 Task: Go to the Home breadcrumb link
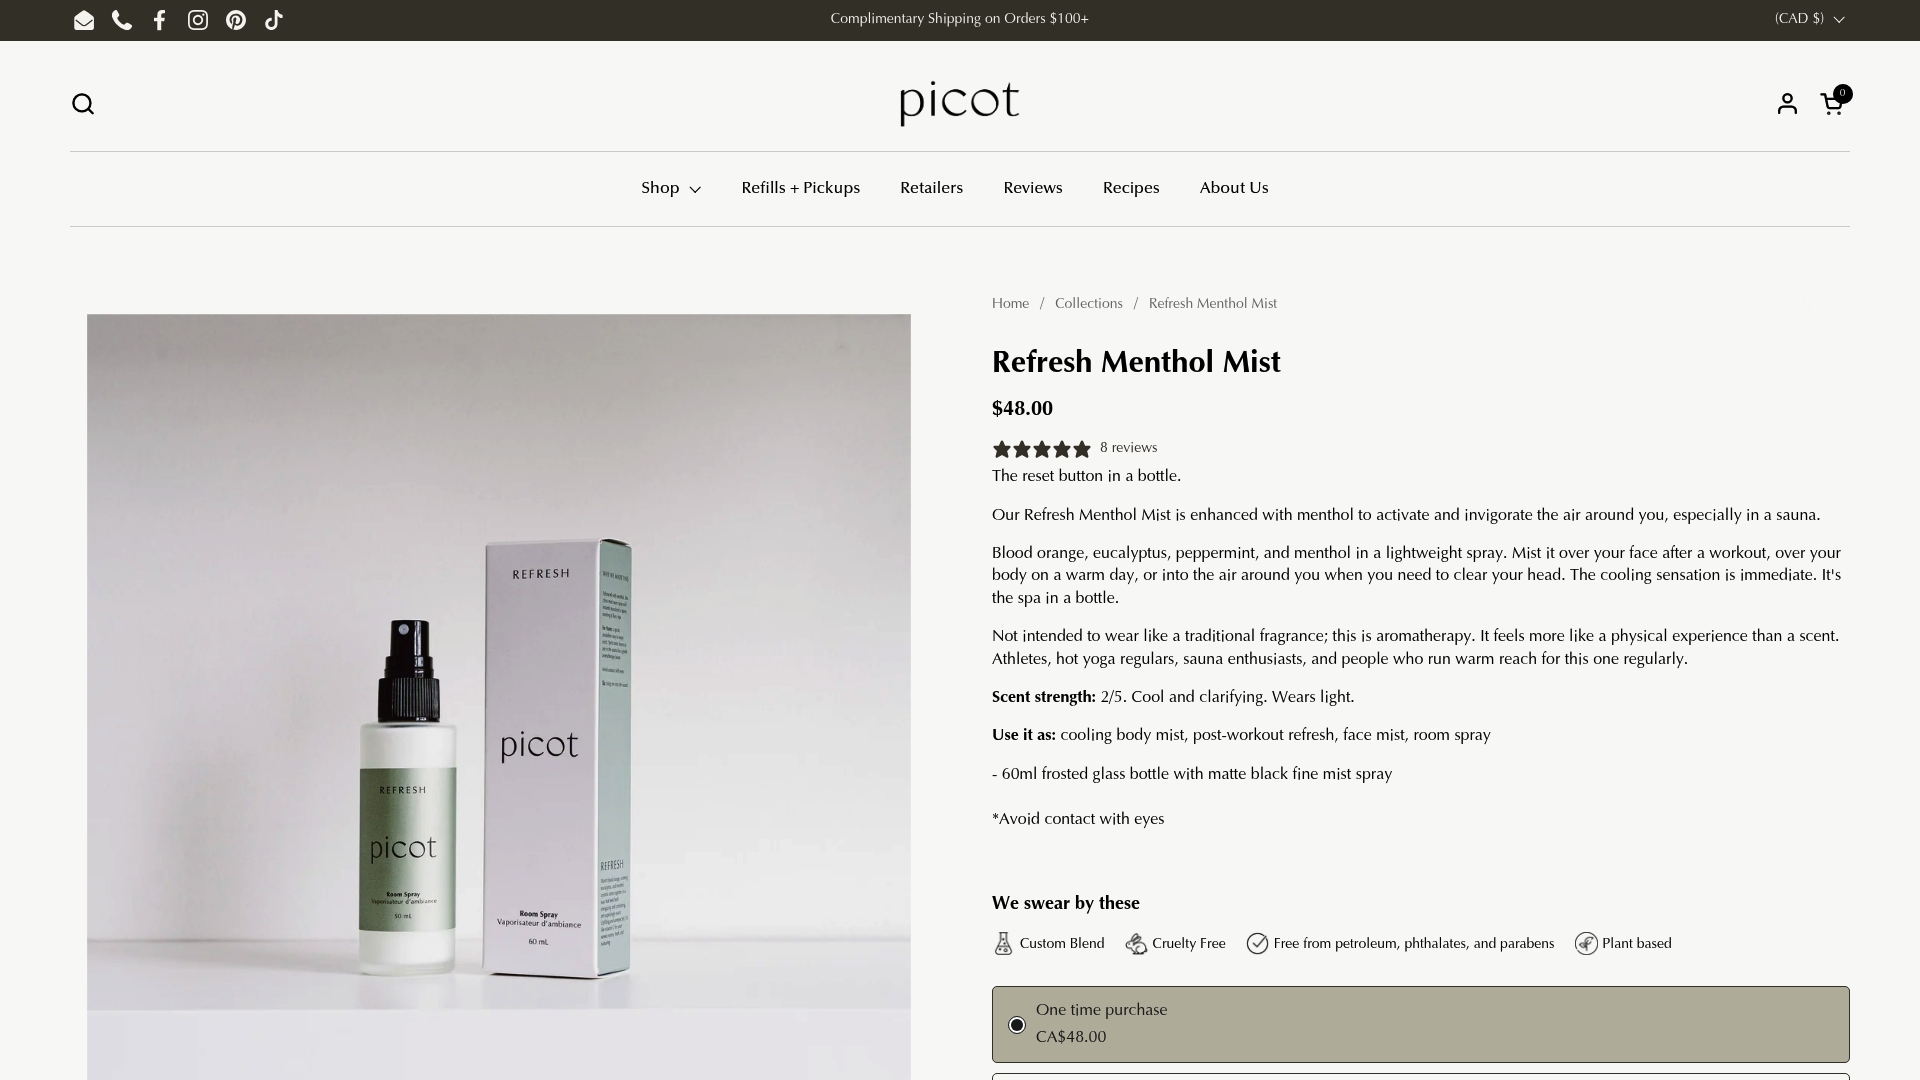click(x=1010, y=304)
